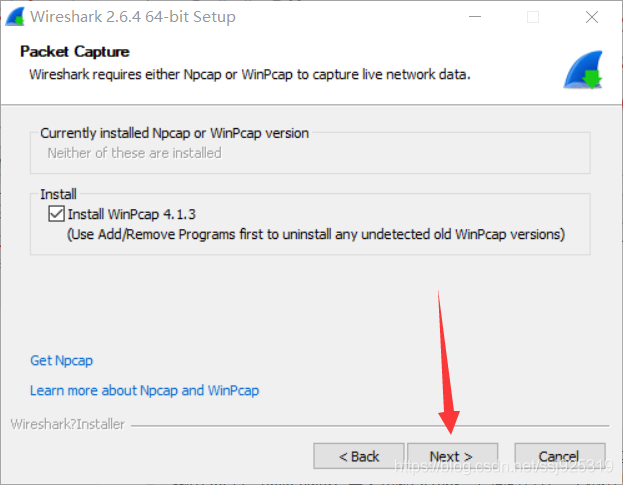Click the 'Wireshark 2.6.4 64-bit Setup' title text
Viewport: 623px width, 485px height.
(133, 17)
